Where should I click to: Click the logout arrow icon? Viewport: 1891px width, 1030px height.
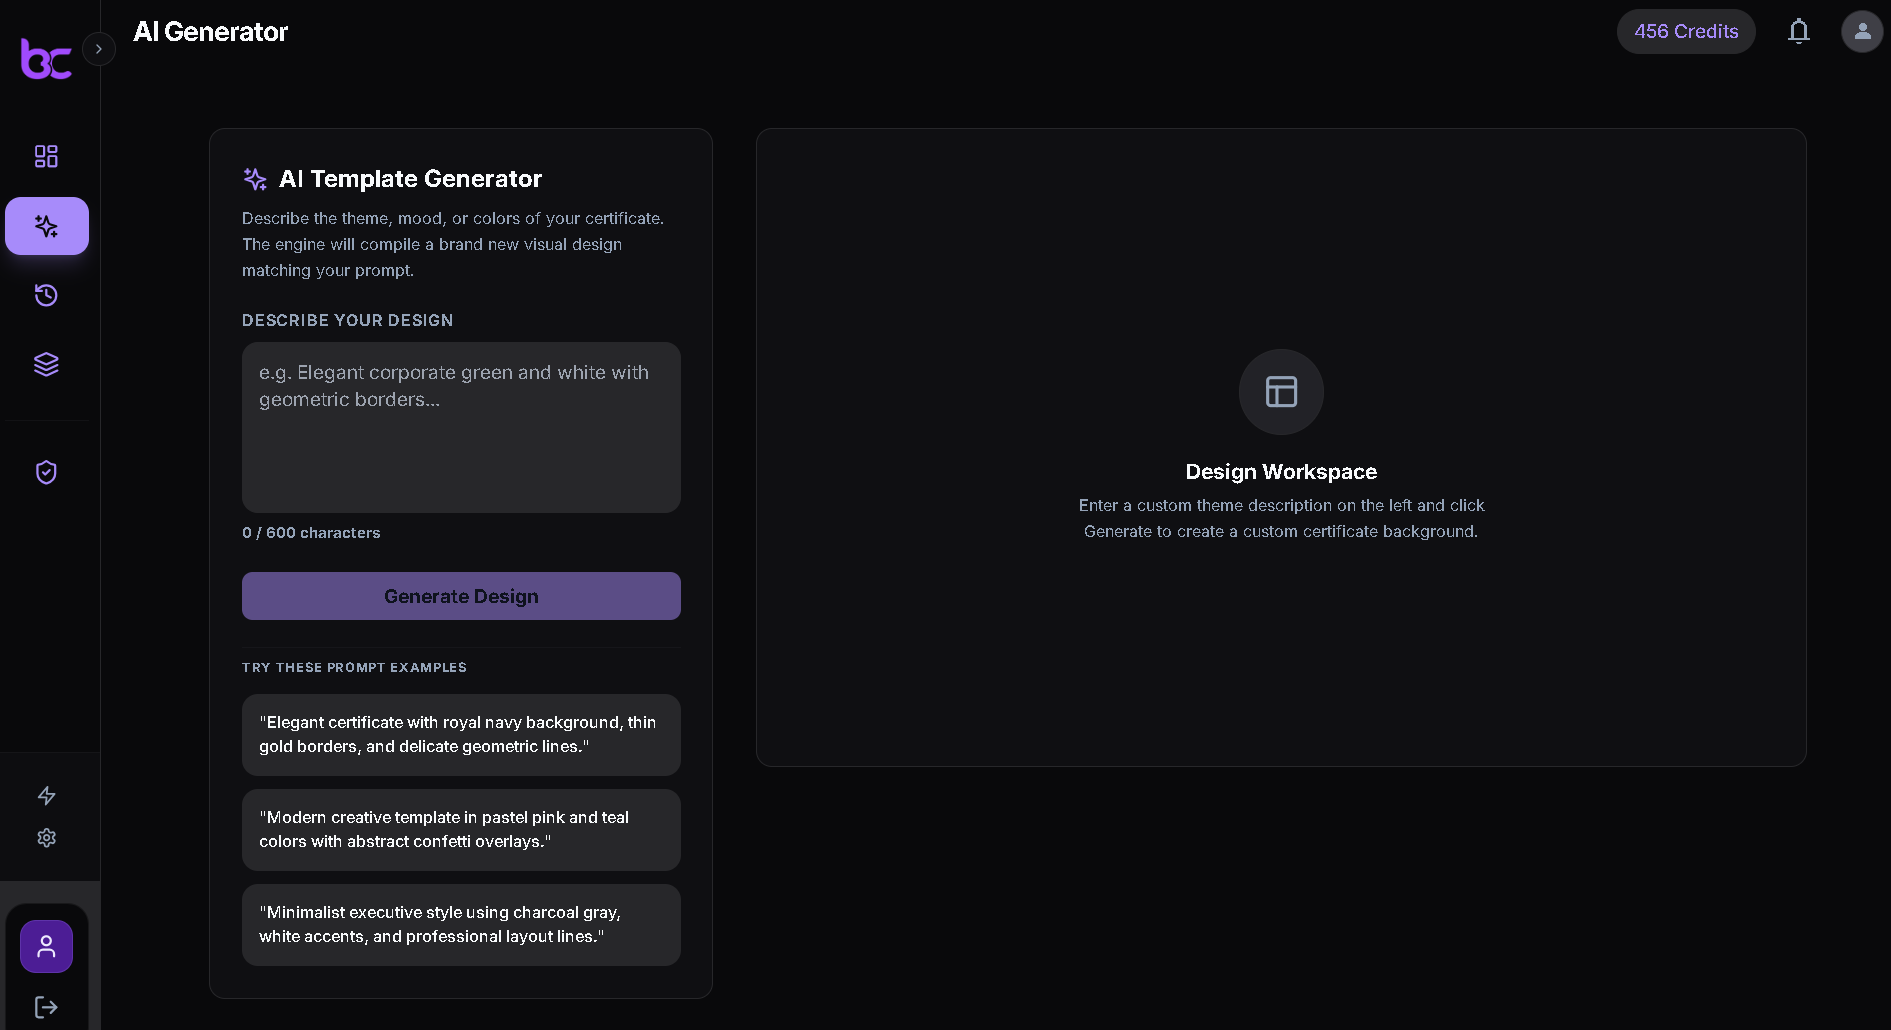46,1007
